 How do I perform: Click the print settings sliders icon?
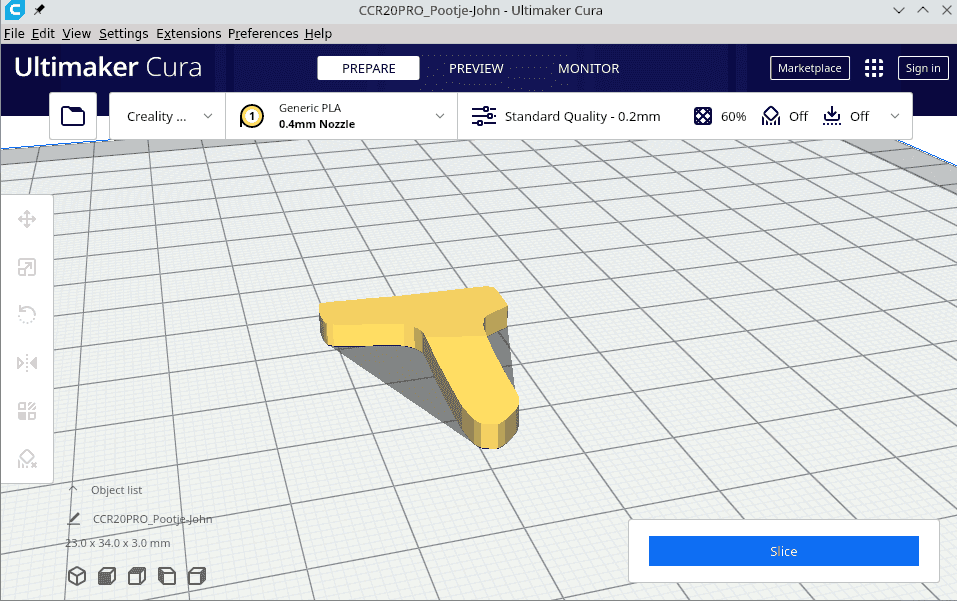[483, 116]
